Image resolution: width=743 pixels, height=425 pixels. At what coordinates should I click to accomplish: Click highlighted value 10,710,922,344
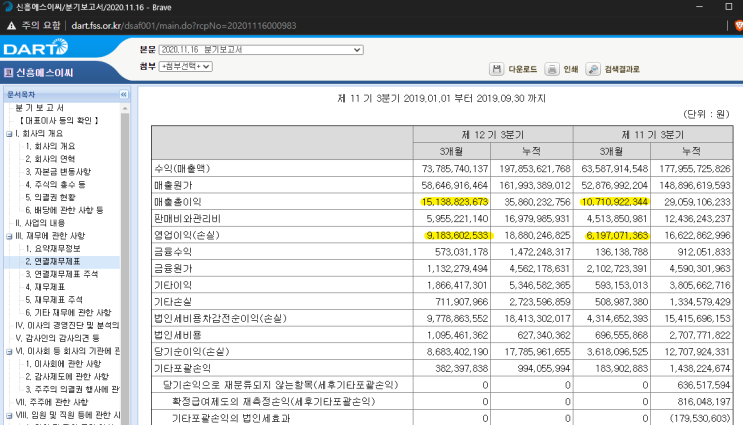click(x=615, y=202)
